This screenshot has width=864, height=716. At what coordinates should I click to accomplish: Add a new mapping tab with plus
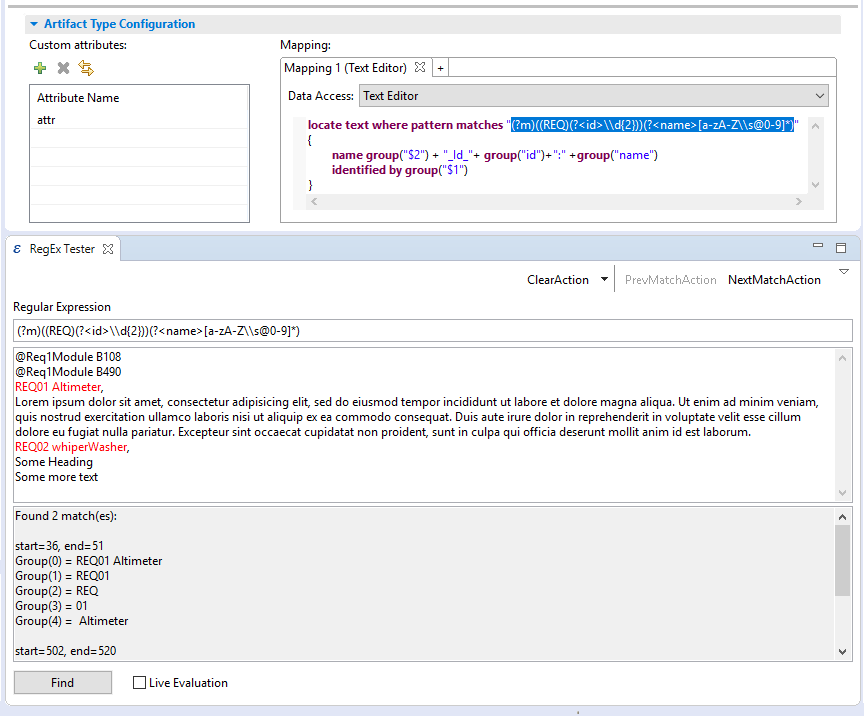(440, 68)
